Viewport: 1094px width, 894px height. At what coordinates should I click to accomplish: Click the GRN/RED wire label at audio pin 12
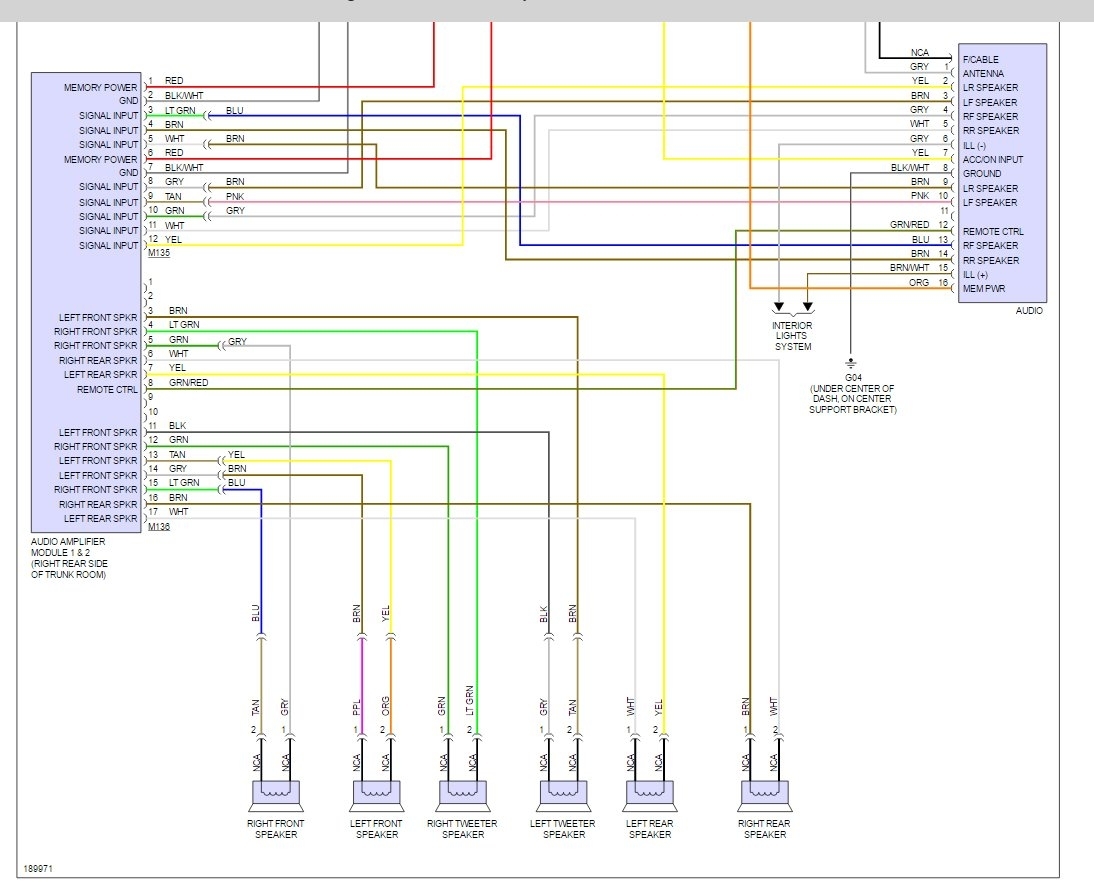909,224
